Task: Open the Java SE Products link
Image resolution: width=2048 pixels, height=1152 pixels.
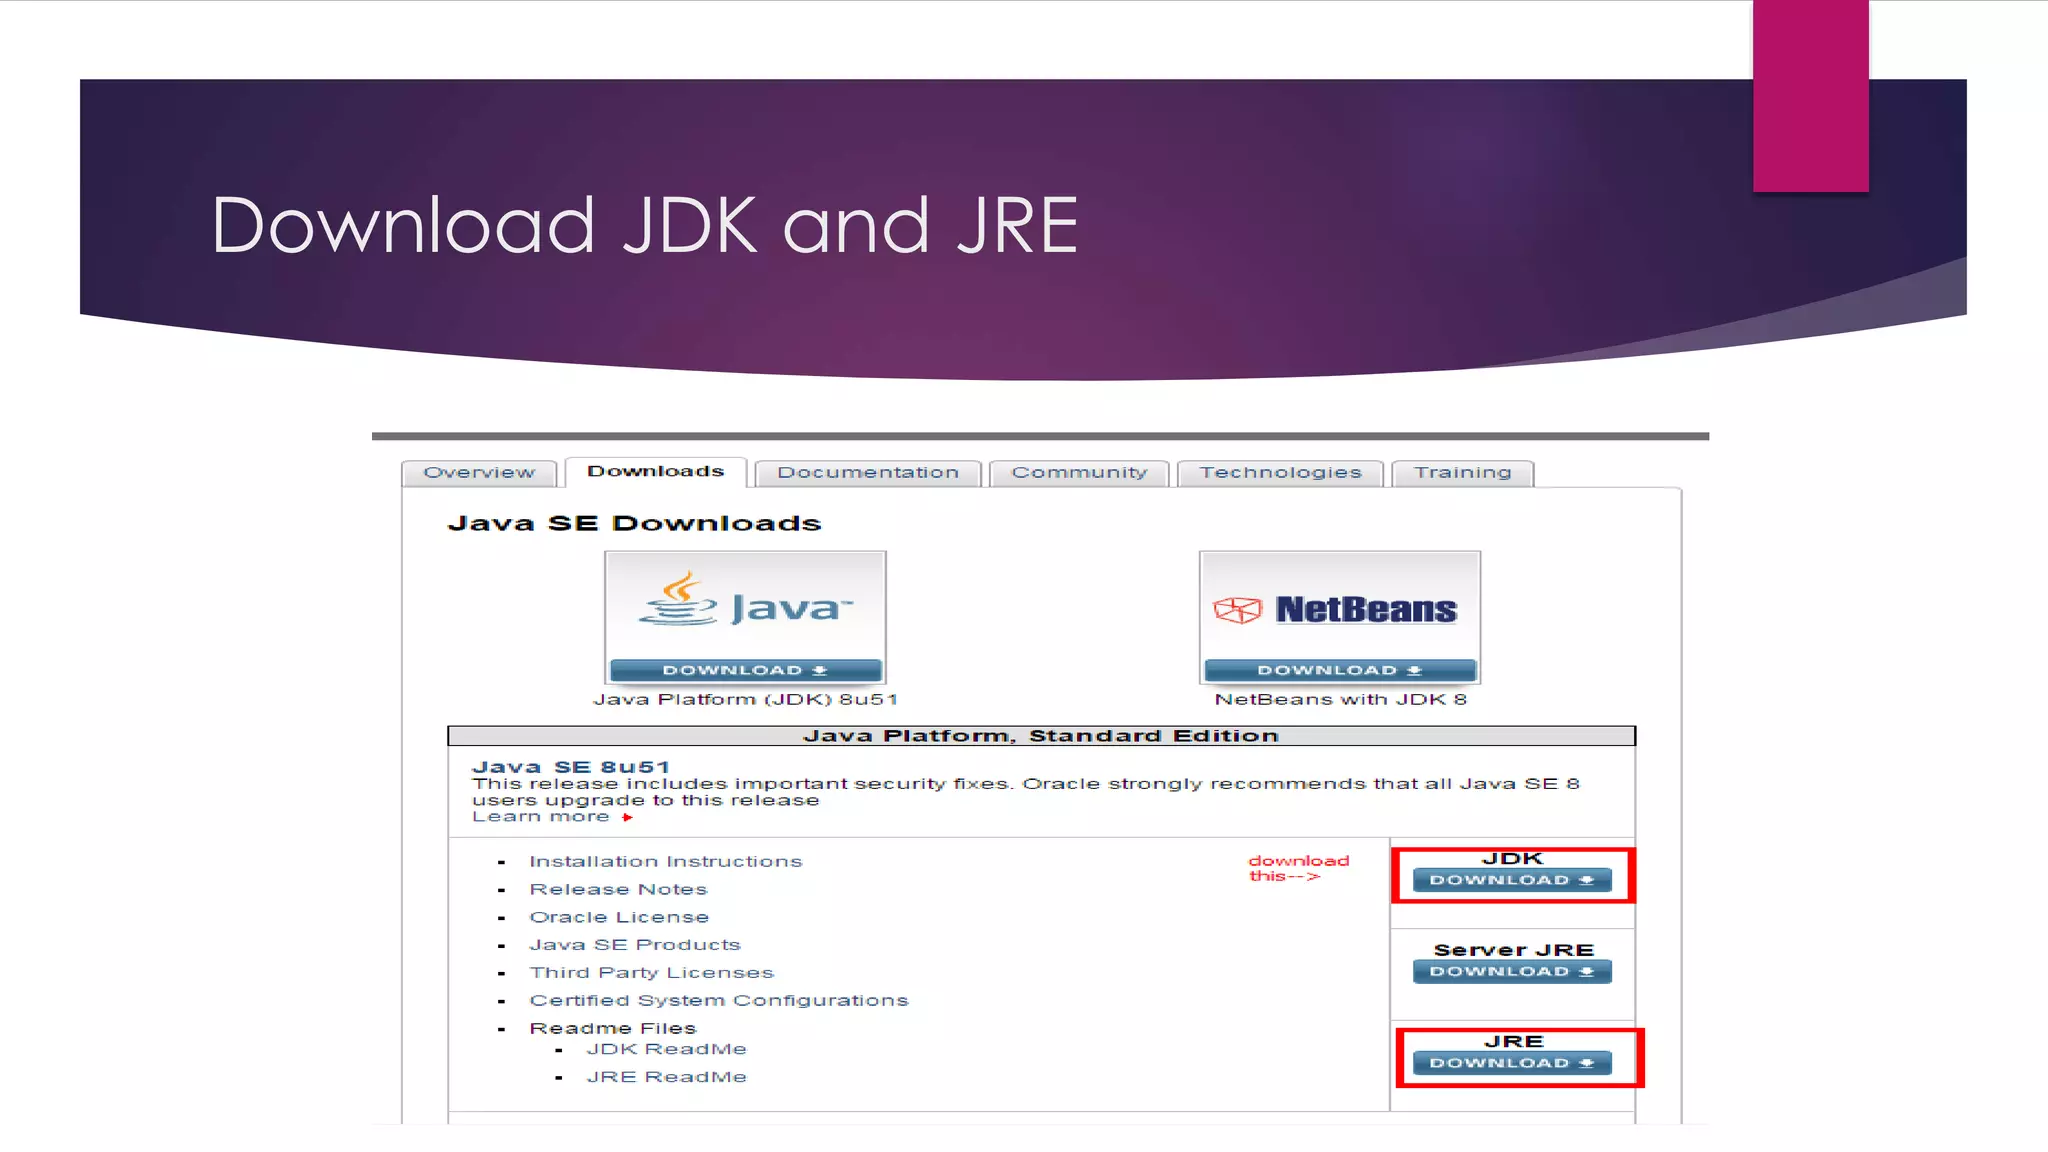Action: pyautogui.click(x=635, y=945)
